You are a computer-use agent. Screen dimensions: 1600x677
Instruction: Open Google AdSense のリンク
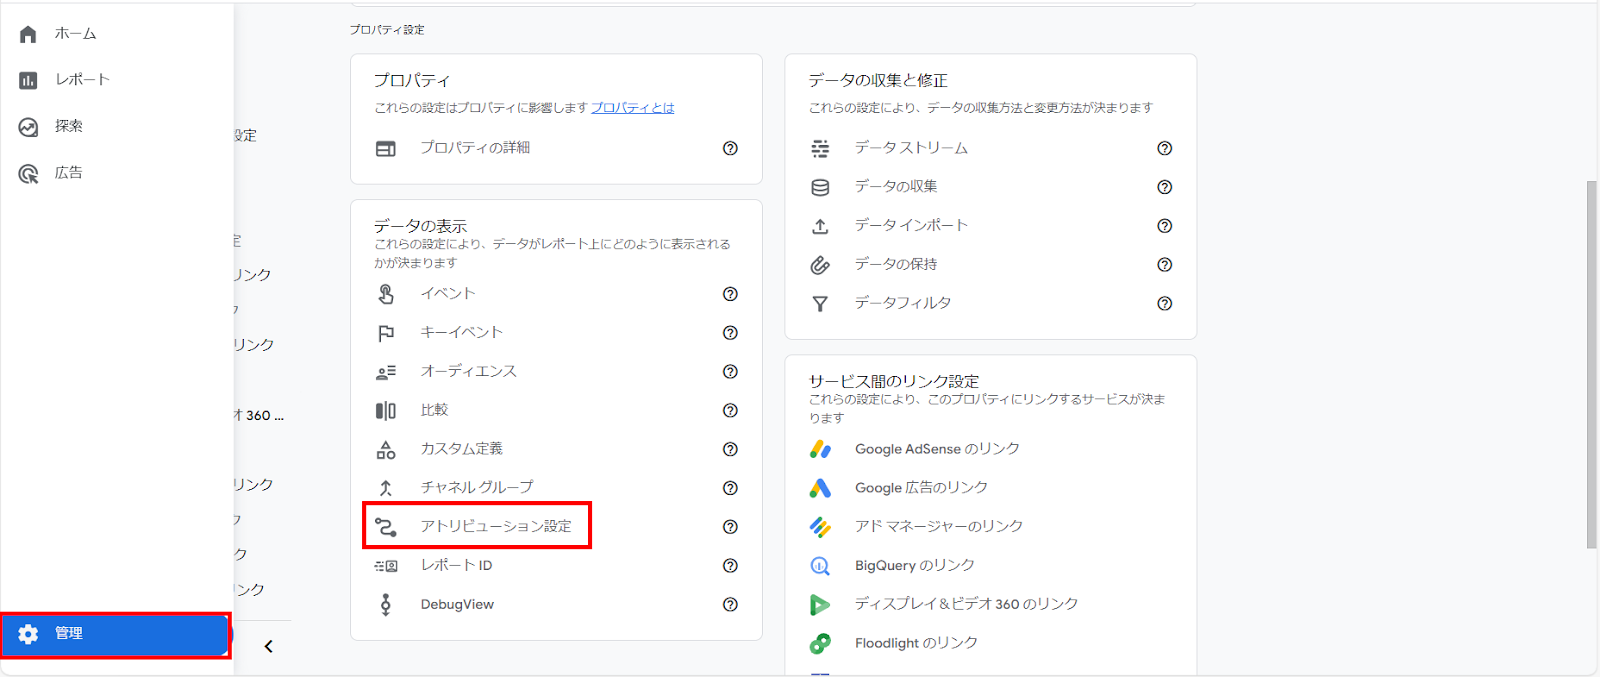[x=937, y=449]
